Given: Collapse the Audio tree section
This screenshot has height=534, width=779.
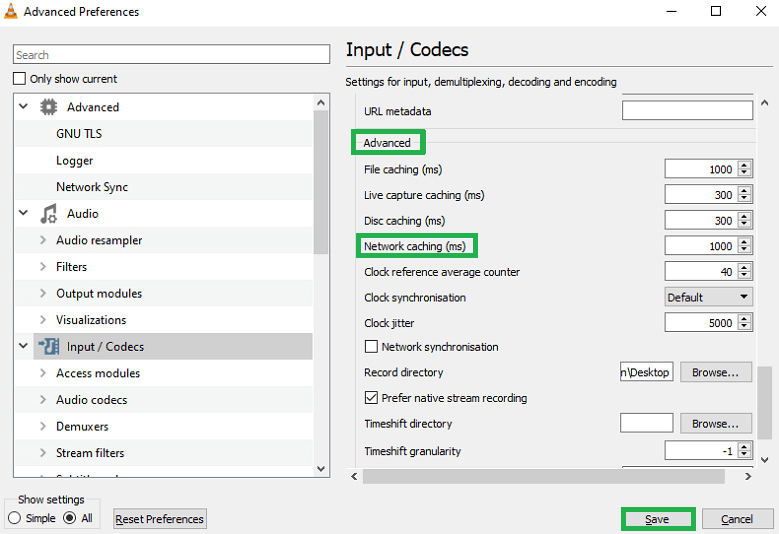Looking at the screenshot, I should [23, 213].
